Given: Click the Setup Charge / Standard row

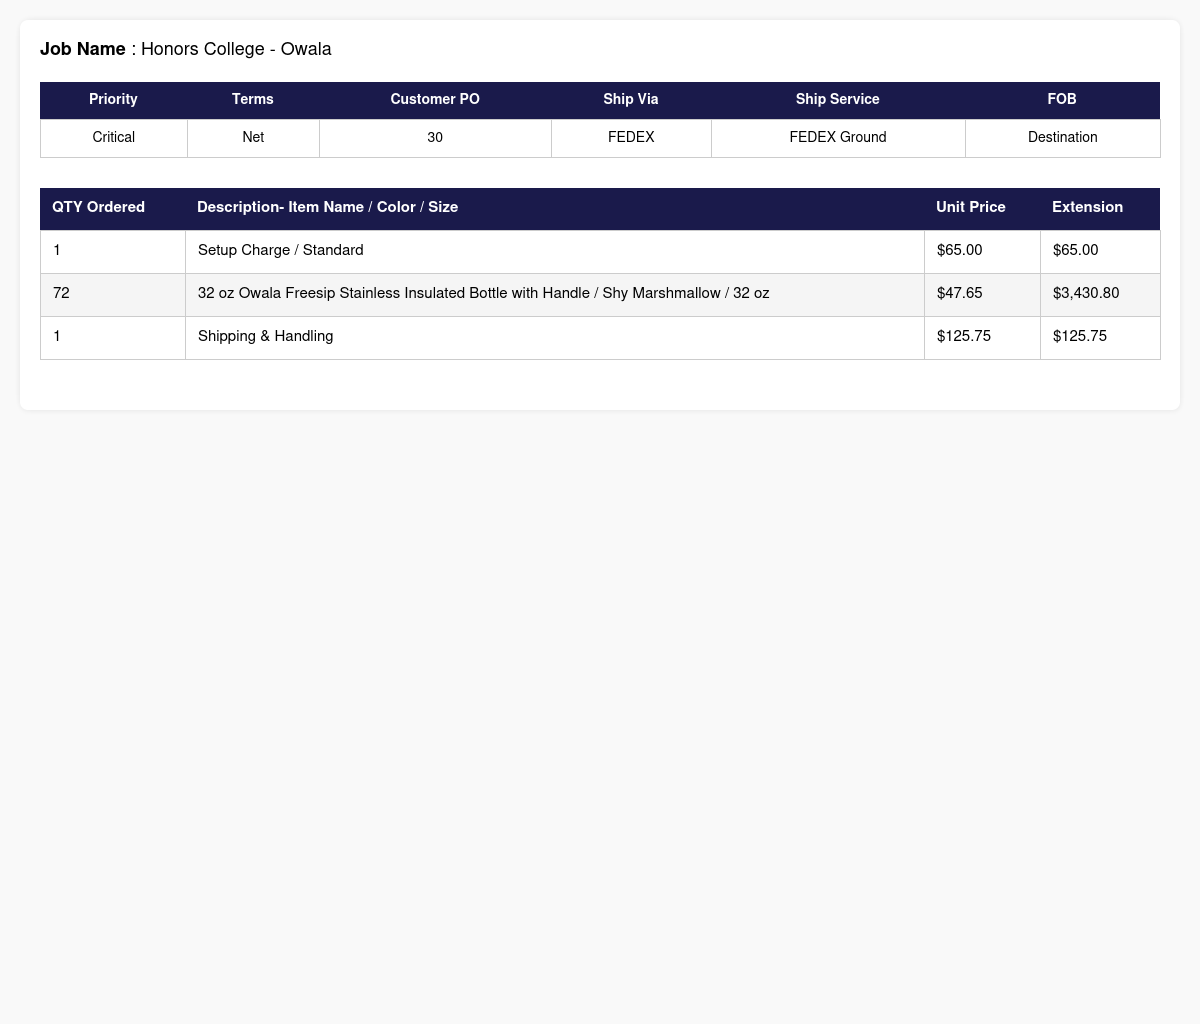Looking at the screenshot, I should (x=600, y=251).
